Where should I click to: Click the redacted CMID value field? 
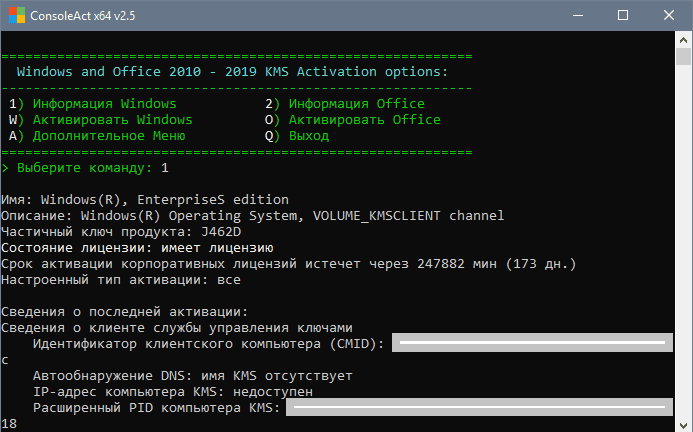pyautogui.click(x=531, y=343)
